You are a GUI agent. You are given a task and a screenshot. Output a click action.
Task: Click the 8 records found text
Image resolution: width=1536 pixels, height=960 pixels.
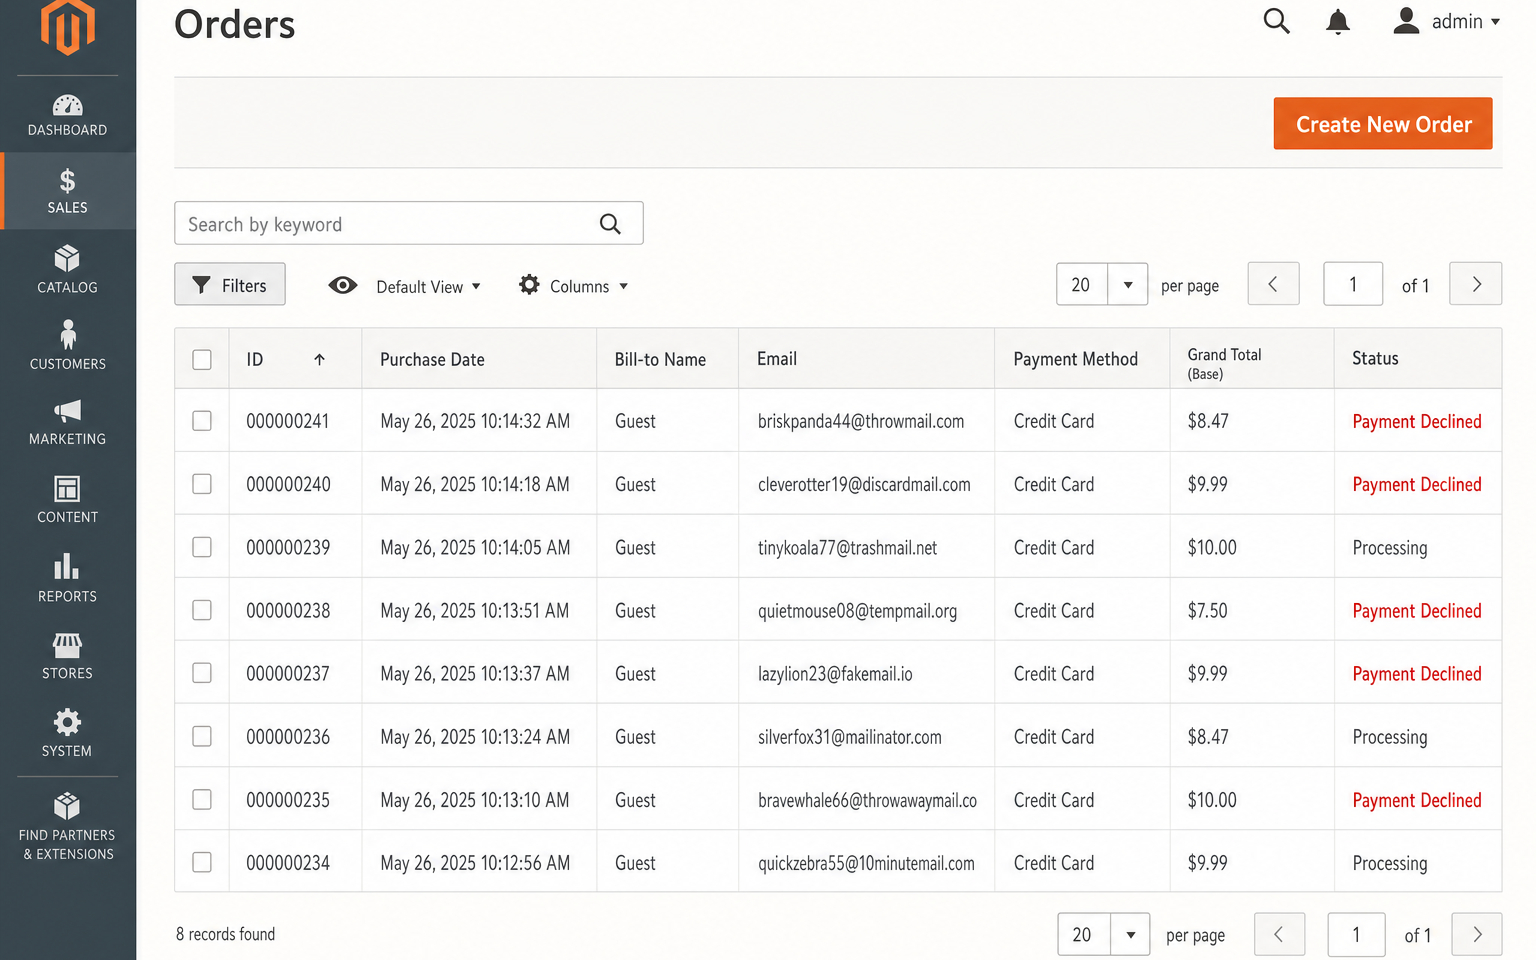(x=225, y=934)
